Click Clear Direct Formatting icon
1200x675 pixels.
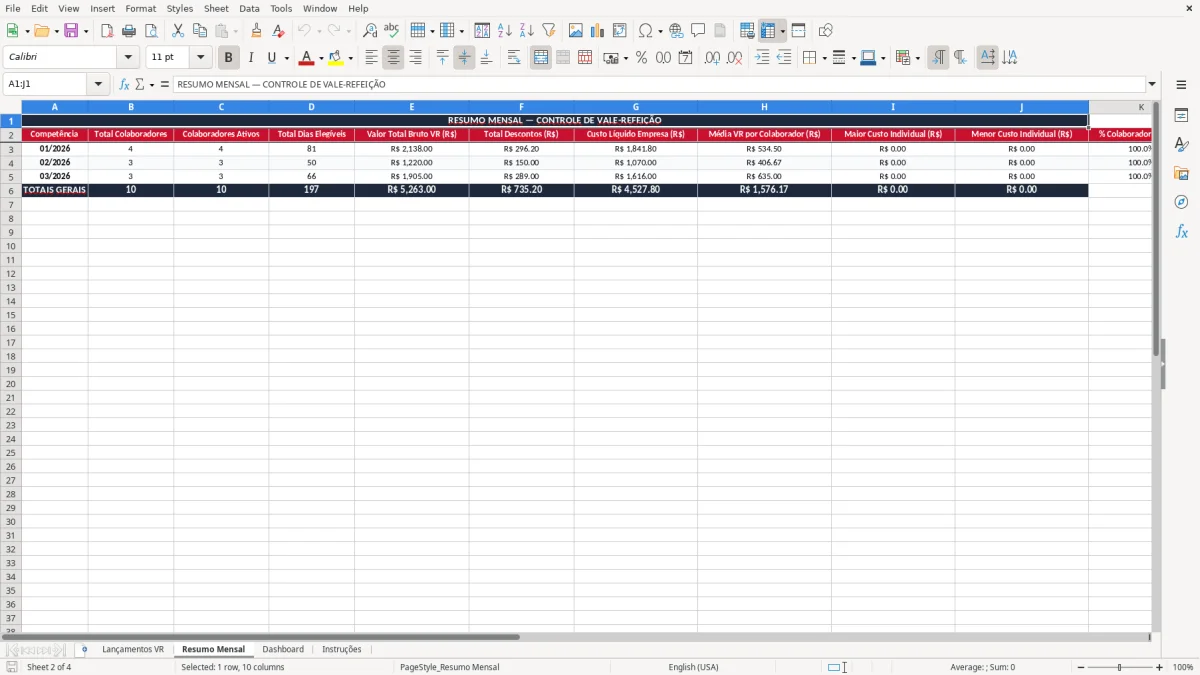(278, 31)
